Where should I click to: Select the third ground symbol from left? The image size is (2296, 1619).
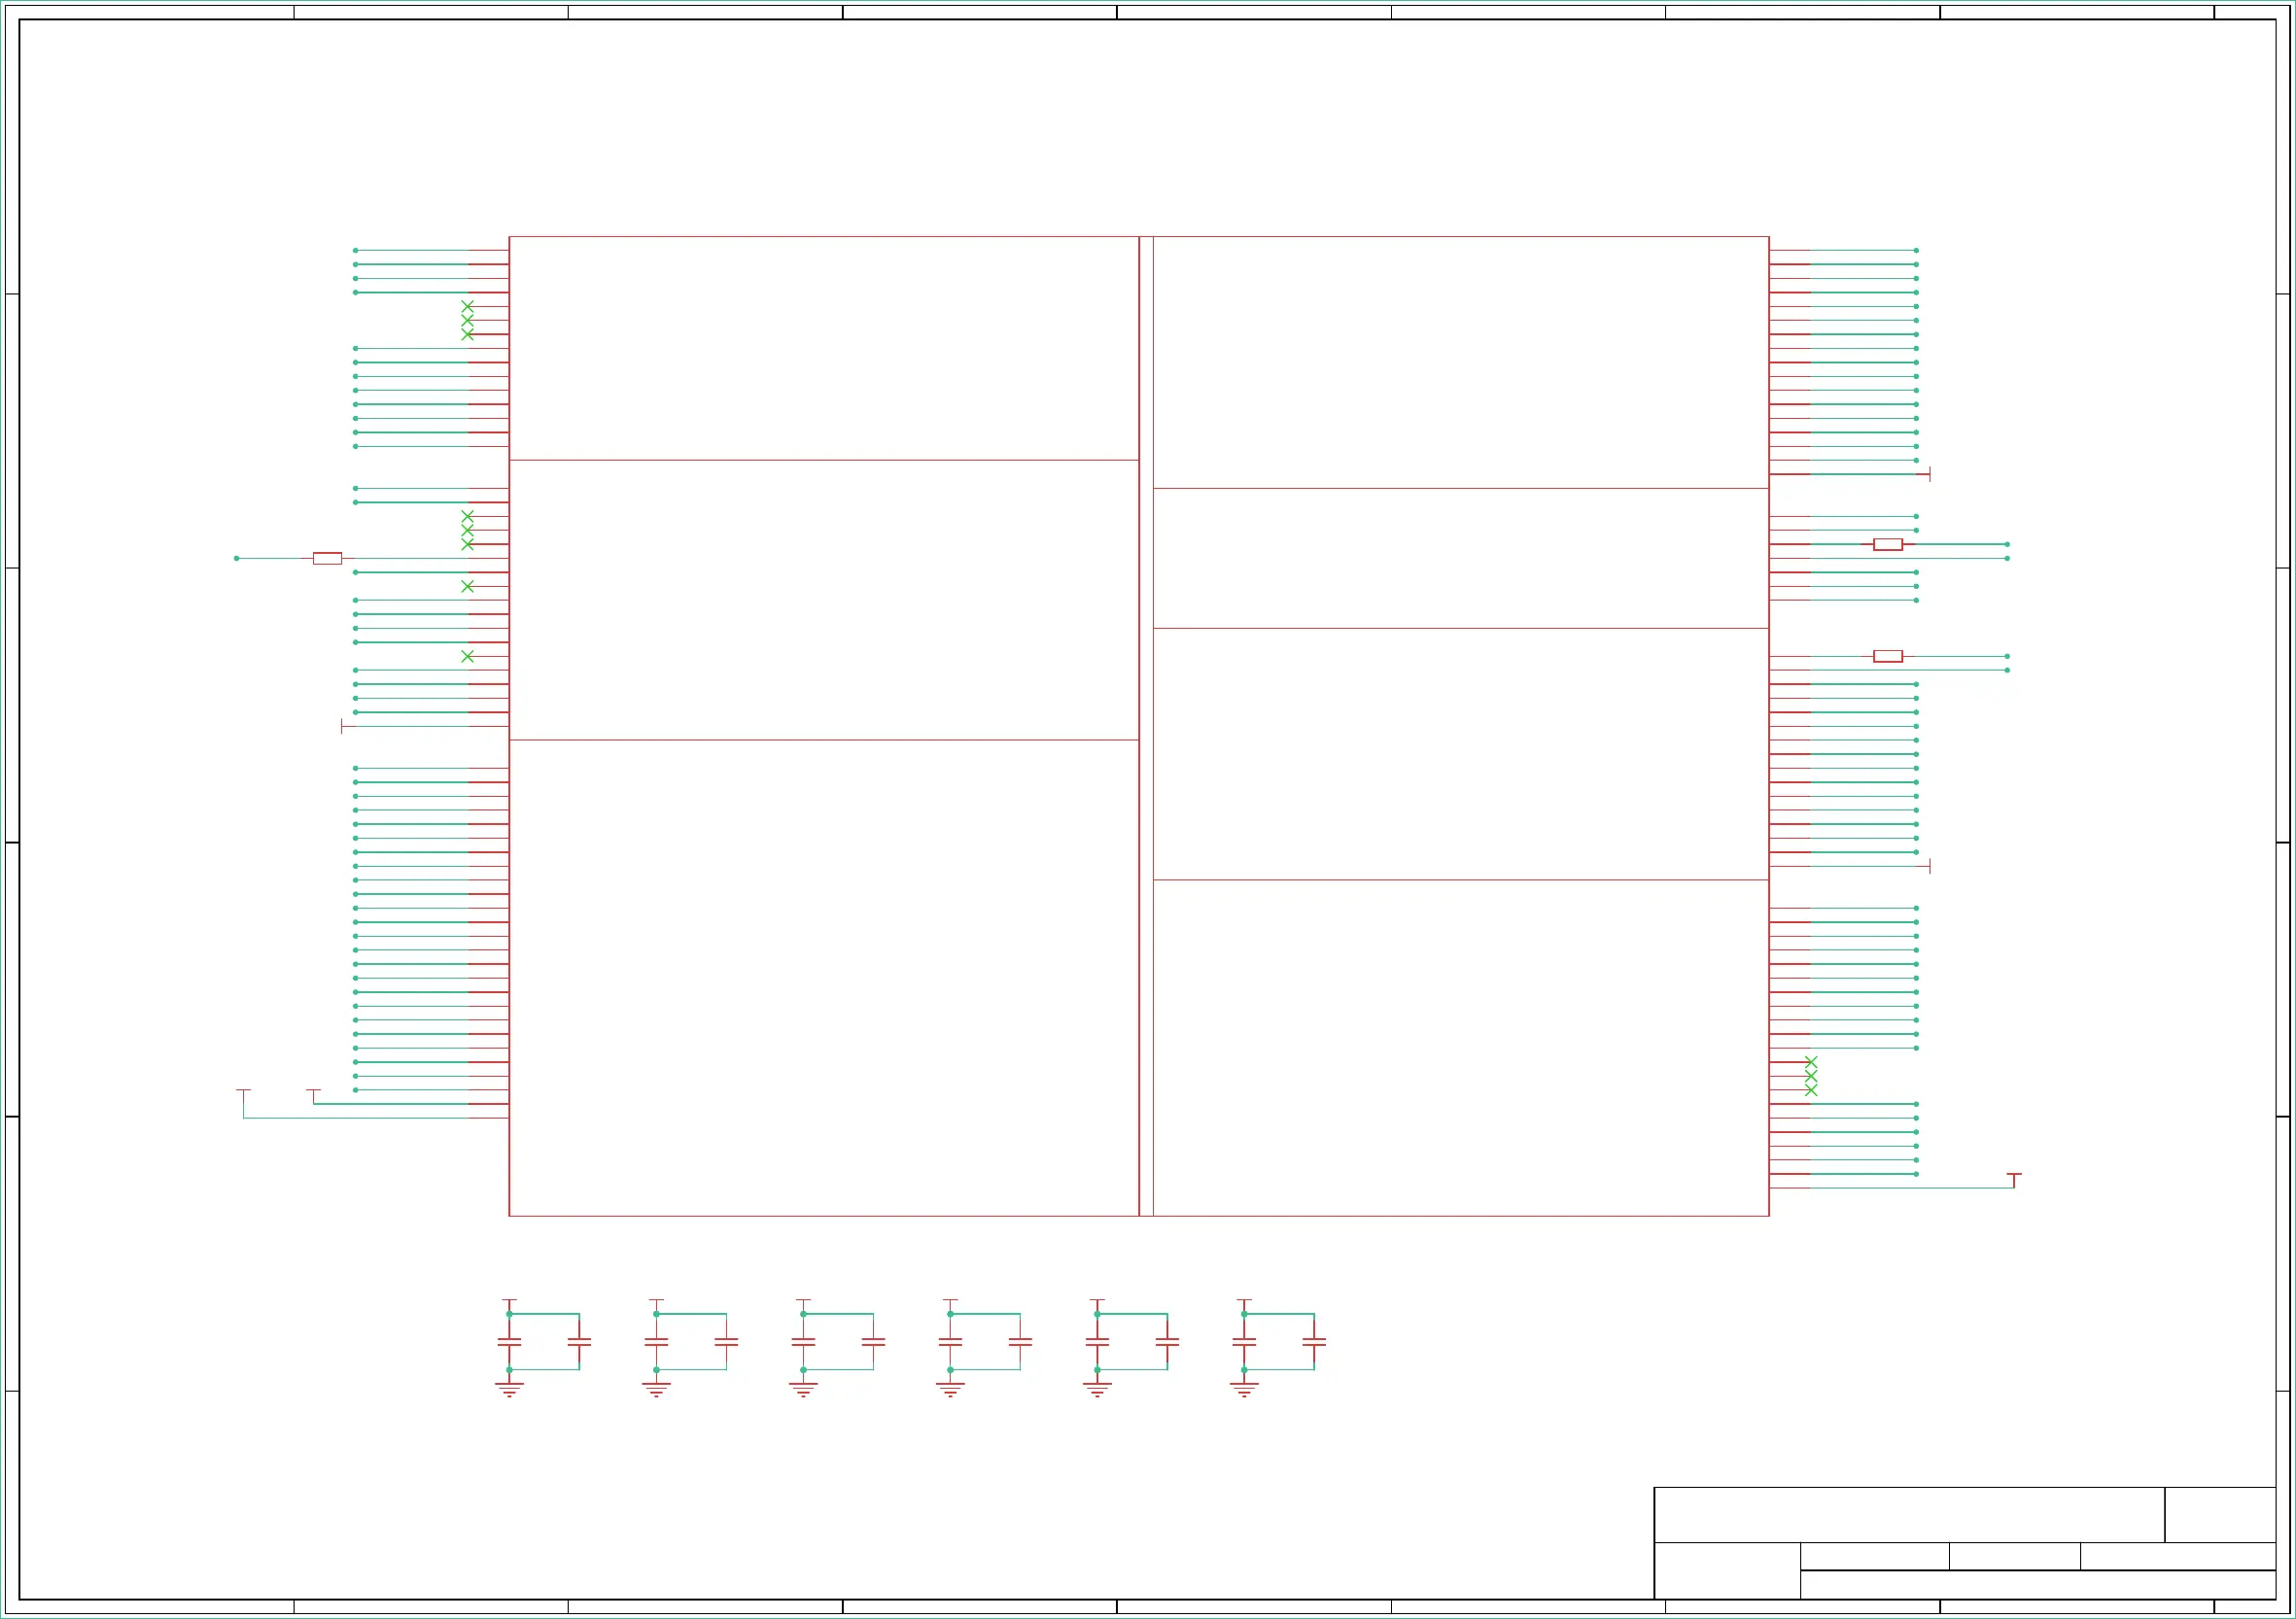point(803,1389)
